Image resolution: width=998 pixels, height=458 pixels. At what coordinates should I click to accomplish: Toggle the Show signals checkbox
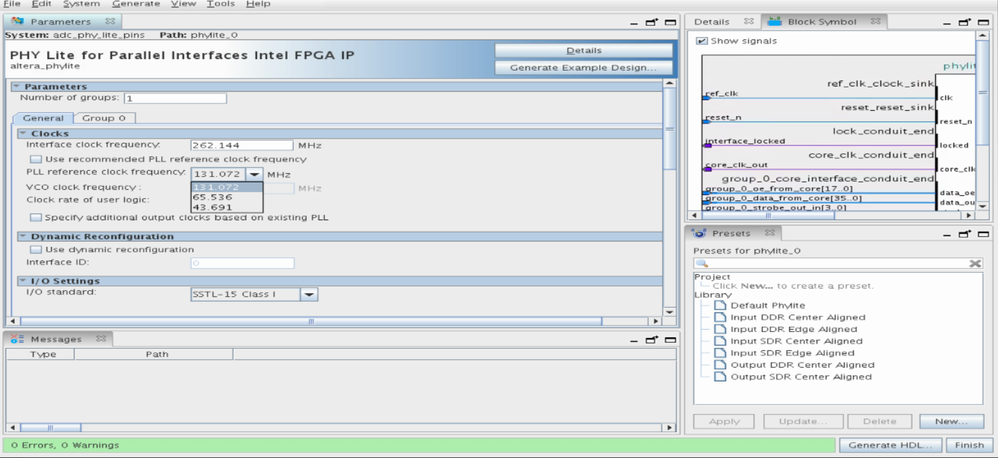[701, 41]
